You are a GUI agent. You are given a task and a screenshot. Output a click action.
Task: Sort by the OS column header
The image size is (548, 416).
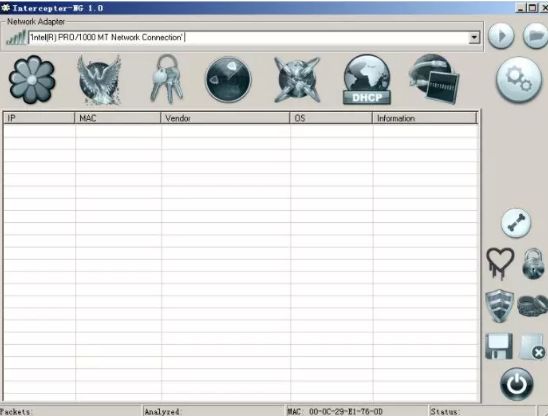point(331,118)
